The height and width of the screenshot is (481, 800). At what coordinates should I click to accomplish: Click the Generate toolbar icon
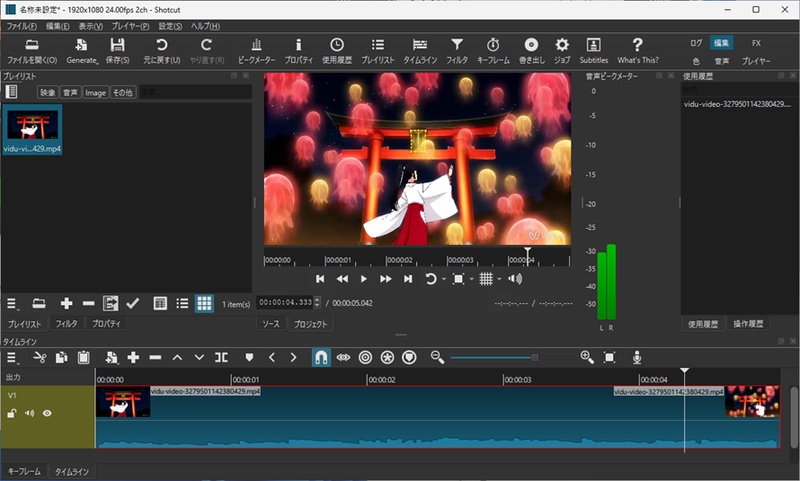tap(82, 51)
